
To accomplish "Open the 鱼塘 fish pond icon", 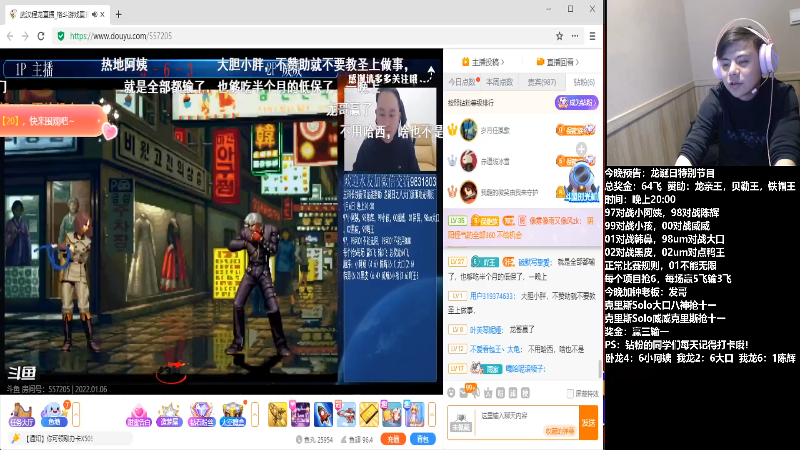I will pos(54,414).
